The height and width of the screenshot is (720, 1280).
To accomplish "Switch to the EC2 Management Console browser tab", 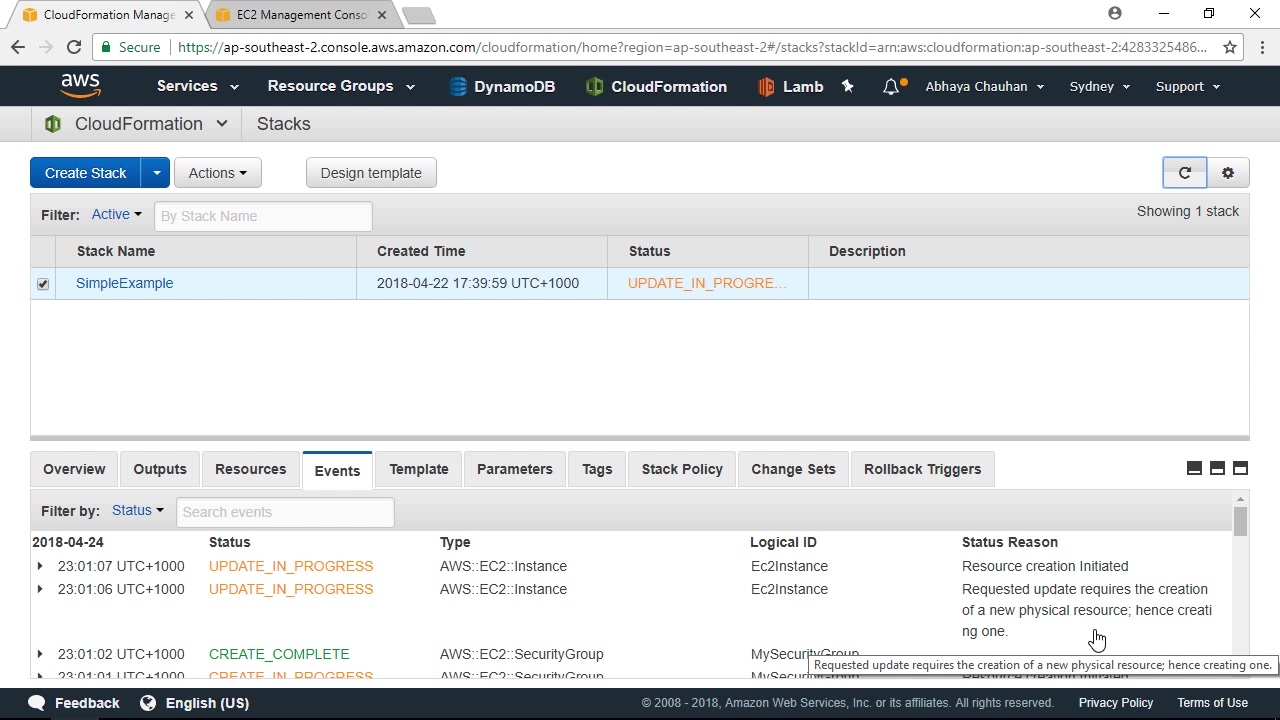I will coord(300,15).
